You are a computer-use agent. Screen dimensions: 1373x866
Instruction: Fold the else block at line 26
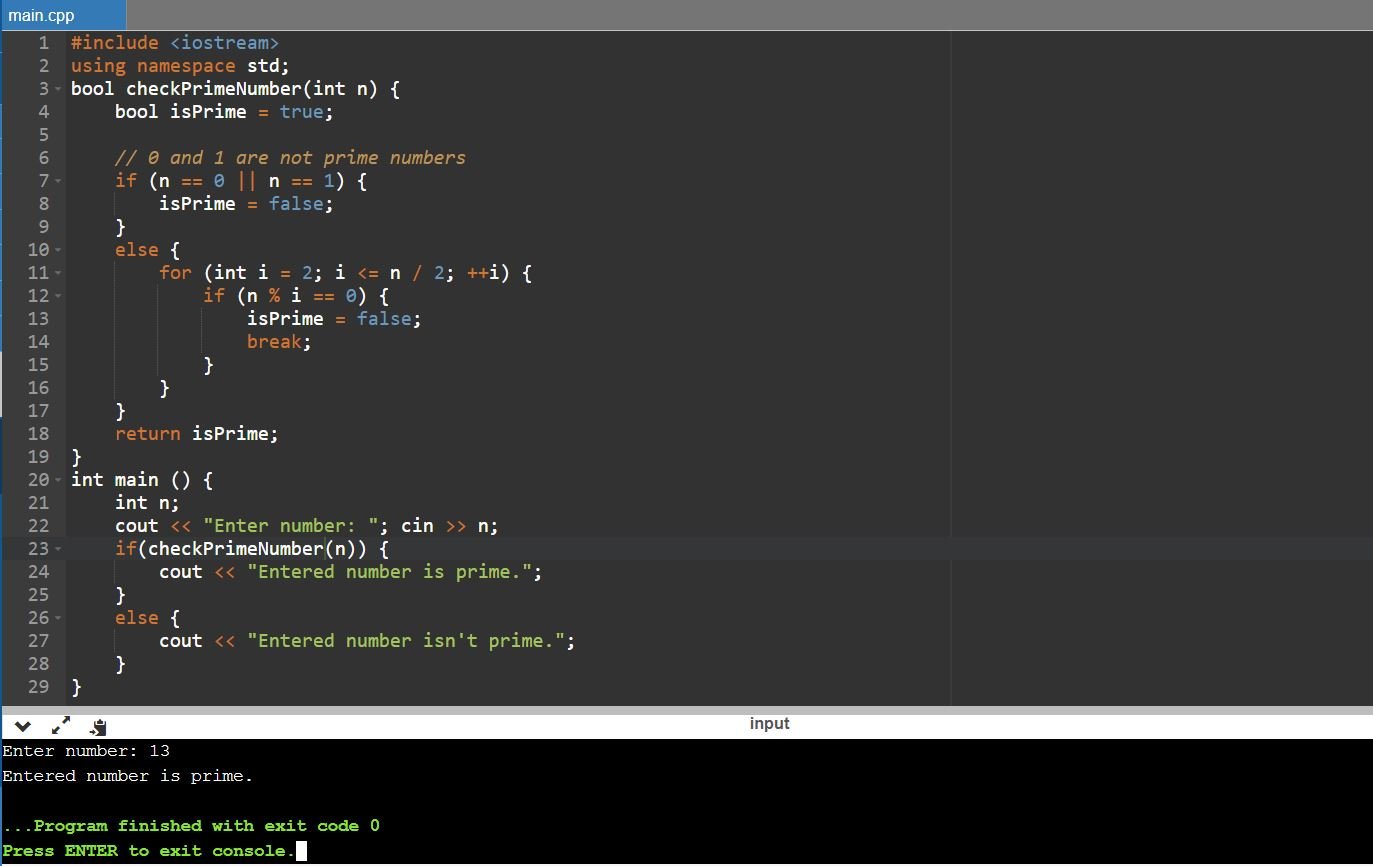pos(58,618)
